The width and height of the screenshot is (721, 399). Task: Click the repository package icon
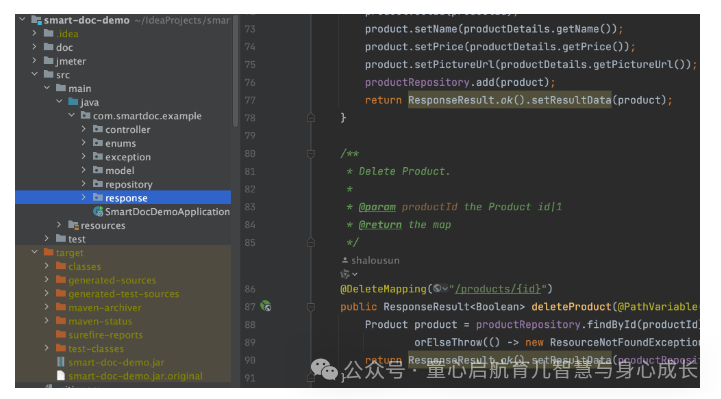[98, 184]
